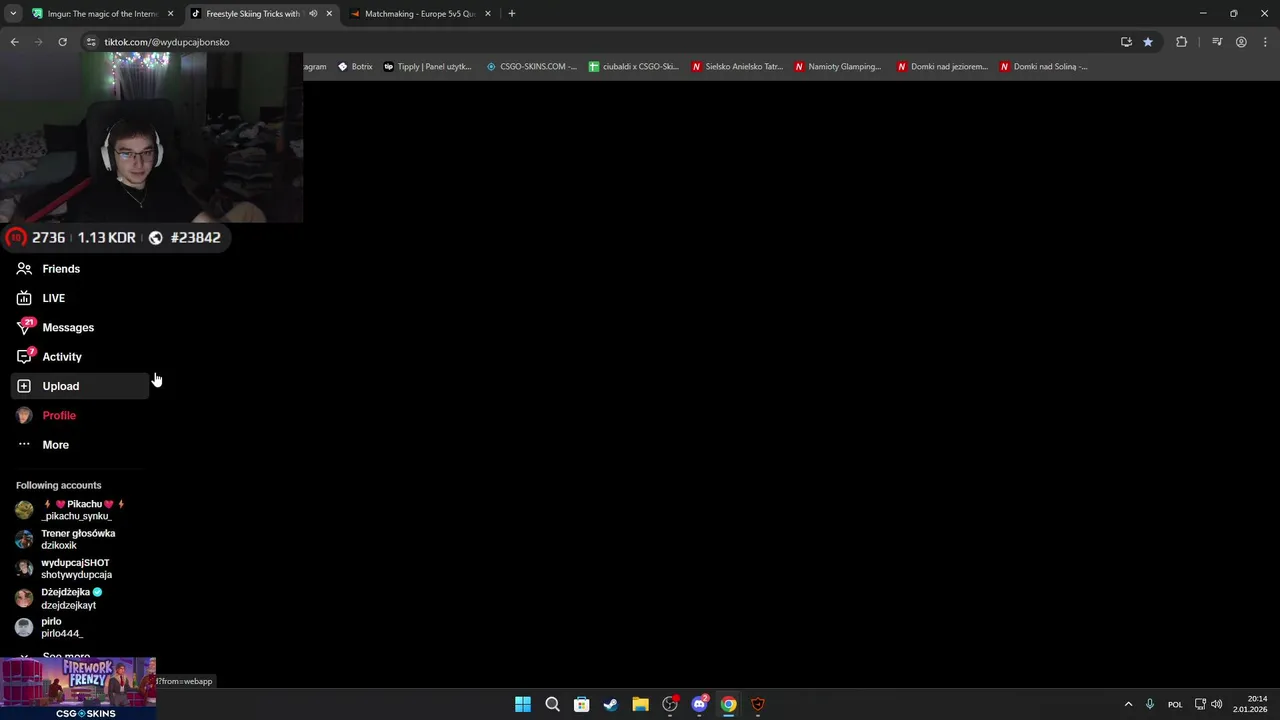Open the CSGO-SKINS.COM bookmark
Image resolution: width=1280 pixels, height=720 pixels.
click(x=531, y=67)
